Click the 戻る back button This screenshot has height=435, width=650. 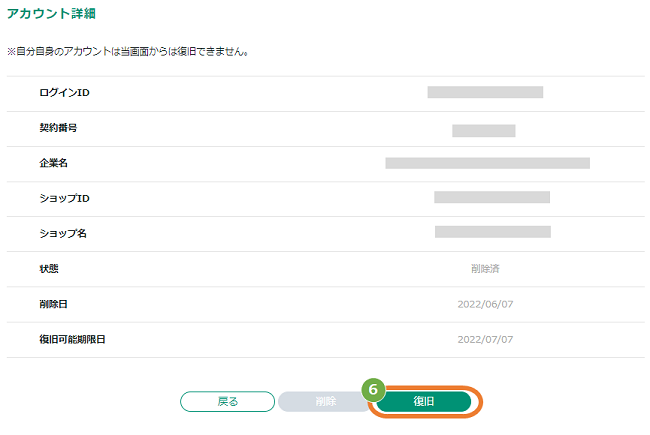coord(227,401)
